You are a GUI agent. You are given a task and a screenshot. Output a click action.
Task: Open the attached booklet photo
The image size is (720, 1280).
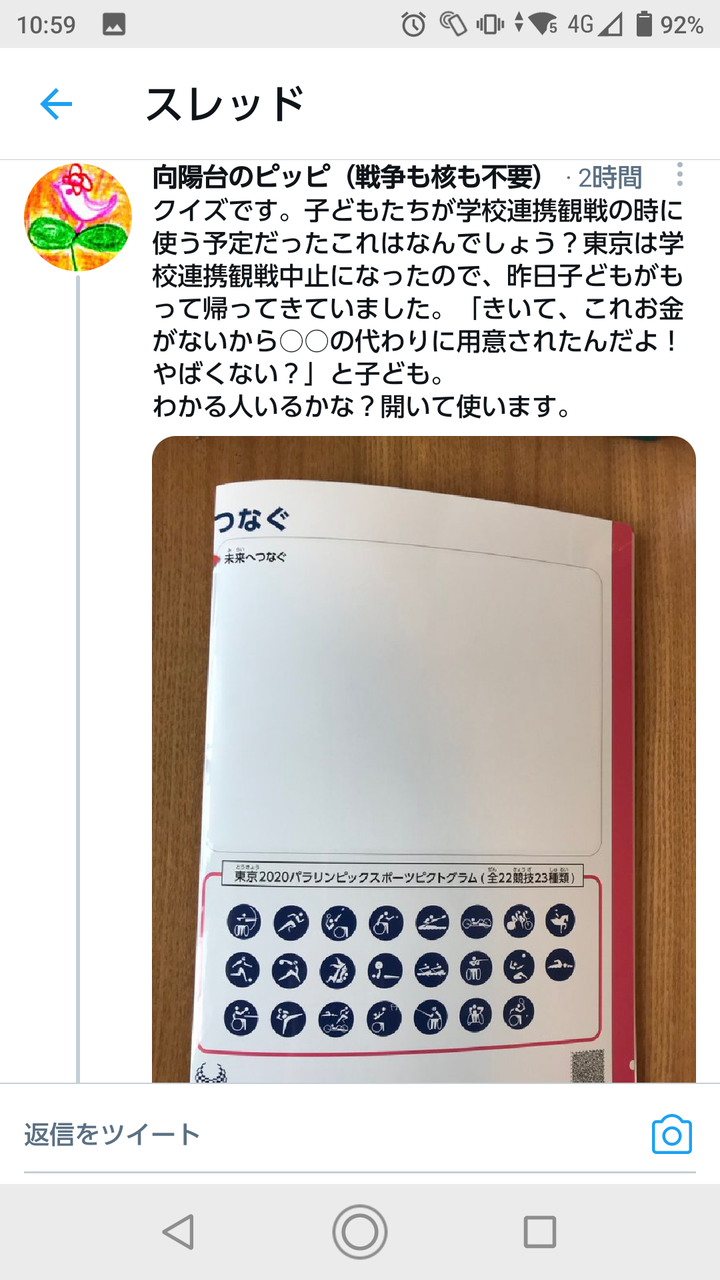pos(424,759)
